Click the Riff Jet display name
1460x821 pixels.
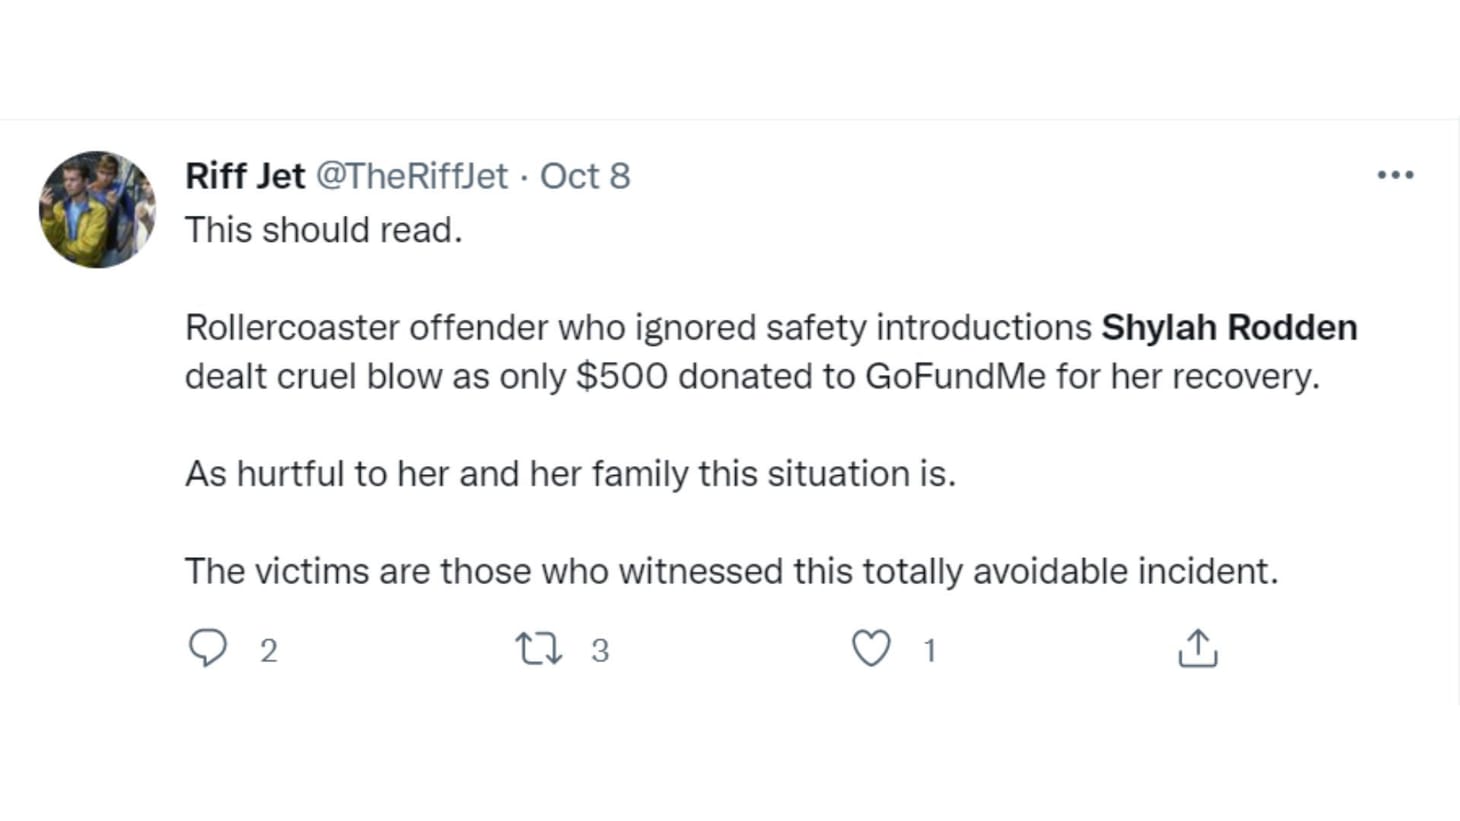tap(245, 175)
